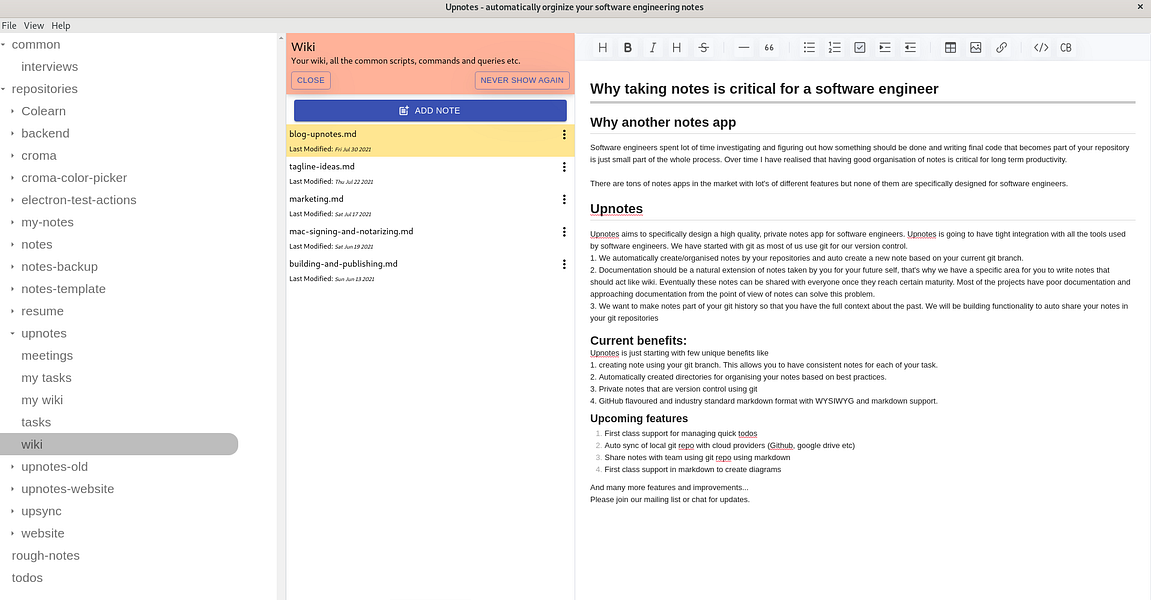Select the meetings folder under upnotes

pyautogui.click(x=47, y=355)
